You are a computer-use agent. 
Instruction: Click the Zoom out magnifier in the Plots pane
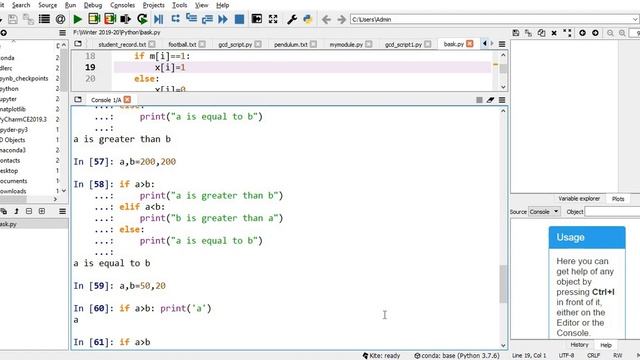coord(610,33)
